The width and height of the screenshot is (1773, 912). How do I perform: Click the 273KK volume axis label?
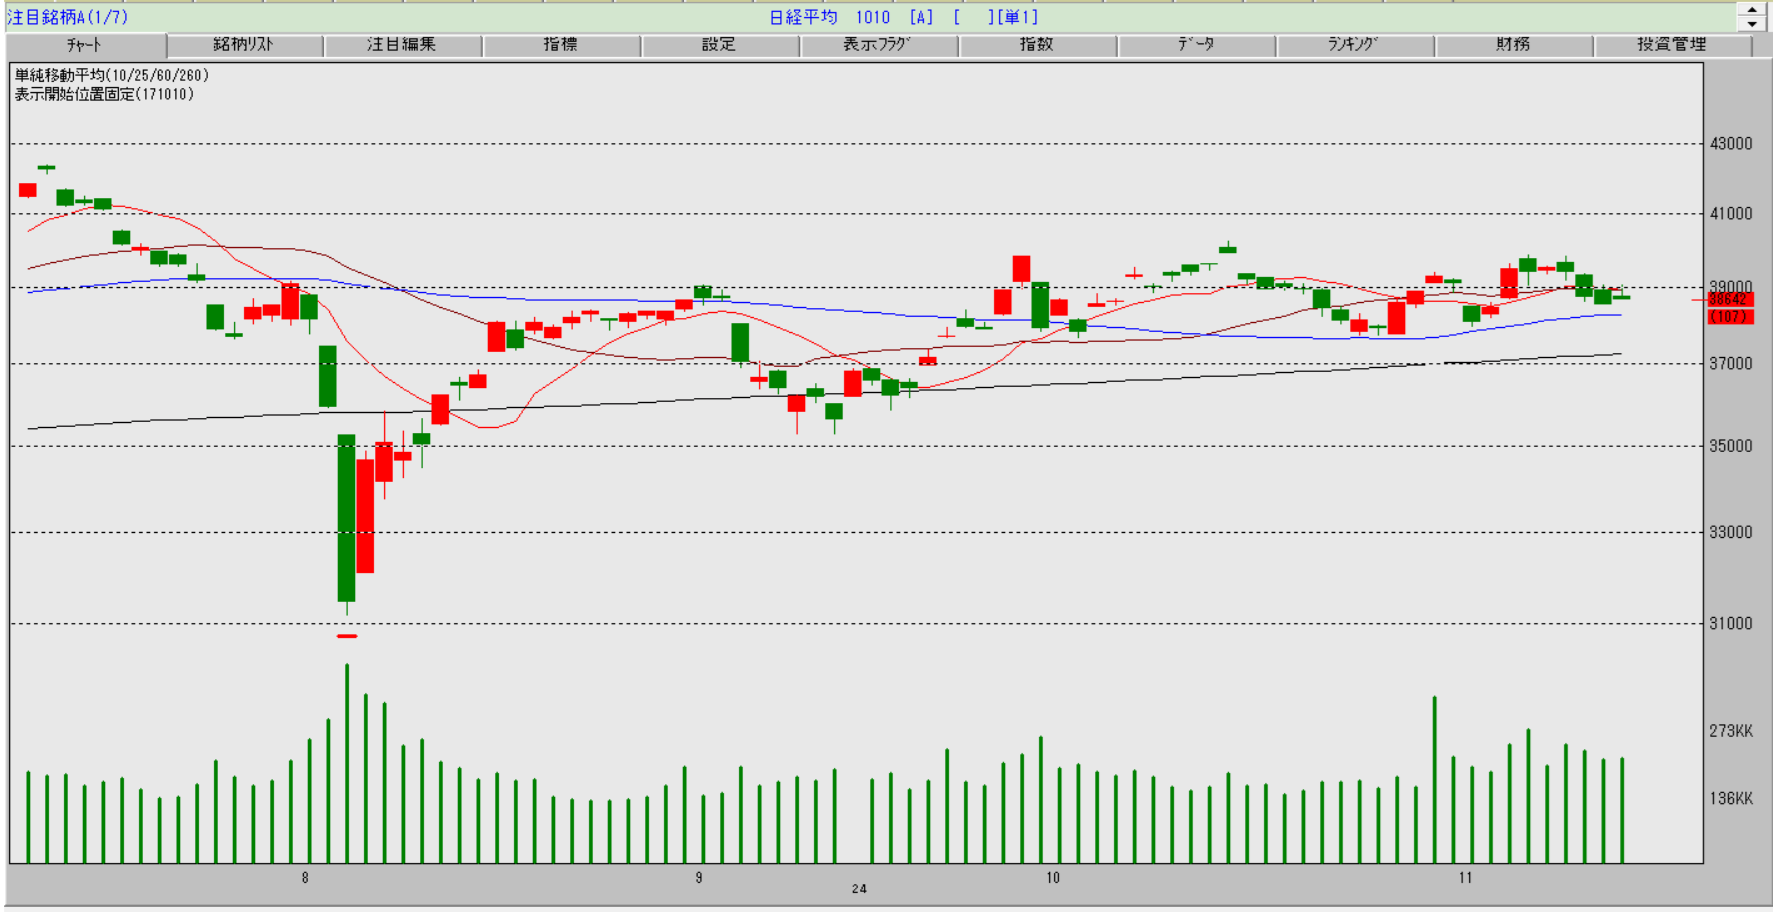point(1731,731)
